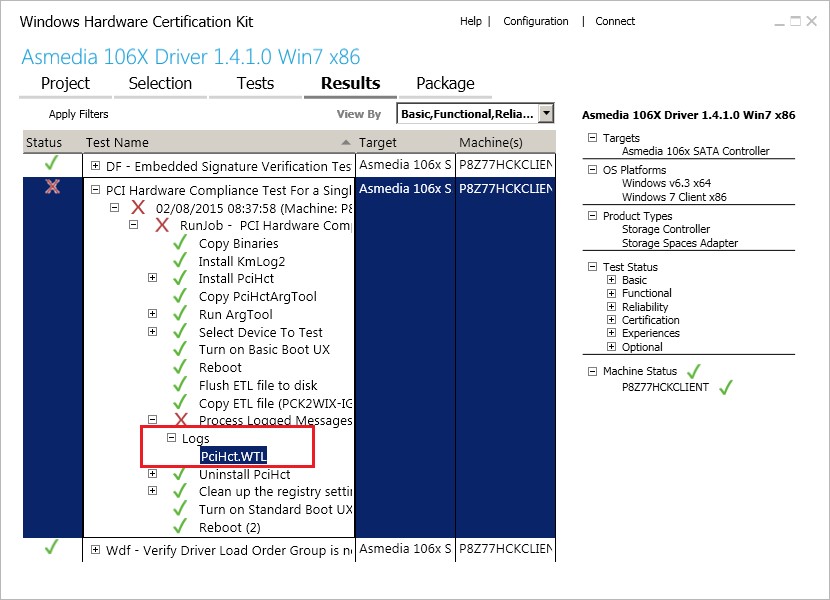Click green pass checkmark of Wdf test row
This screenshot has height=600, width=830.
click(51, 547)
